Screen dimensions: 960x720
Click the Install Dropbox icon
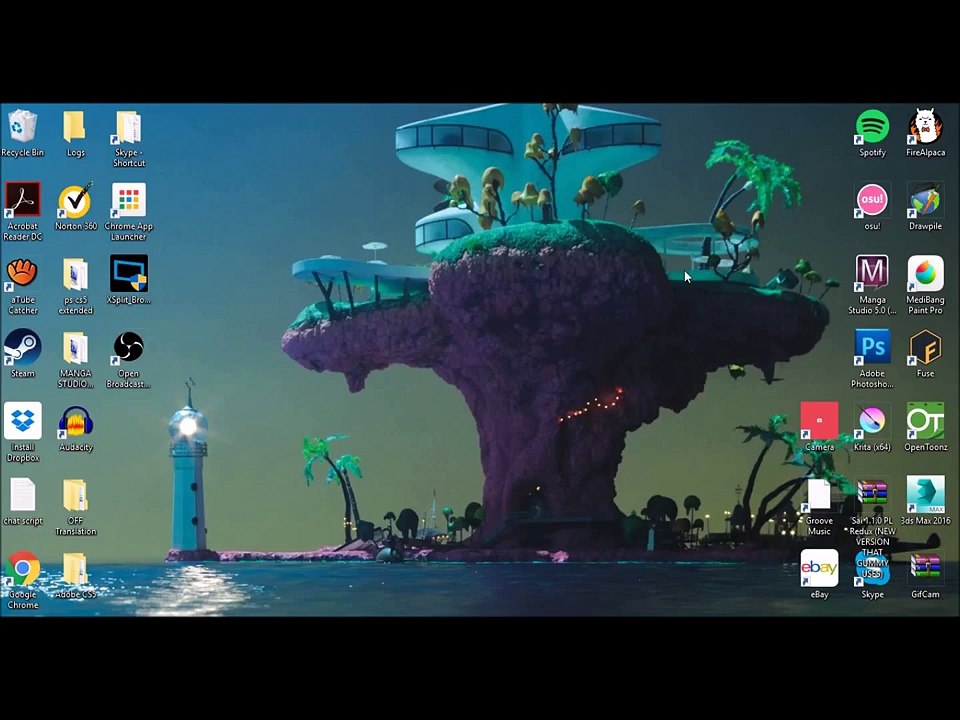[x=23, y=421]
